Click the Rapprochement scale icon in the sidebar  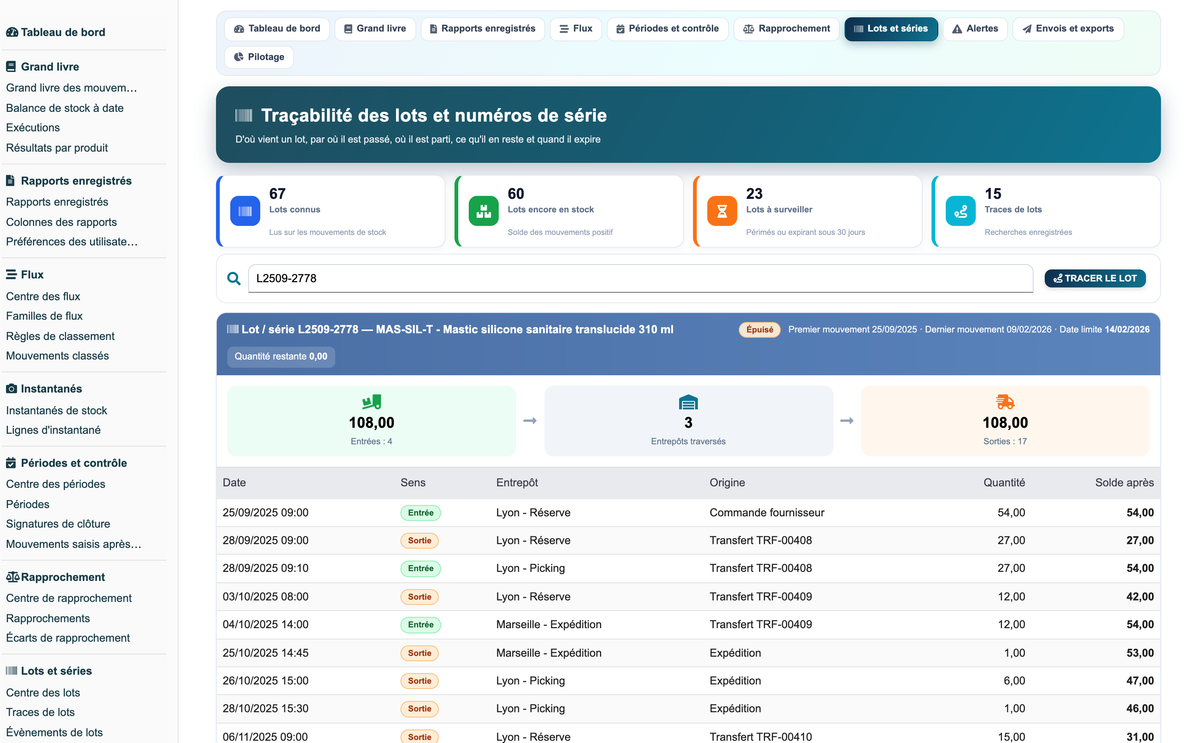[12, 577]
